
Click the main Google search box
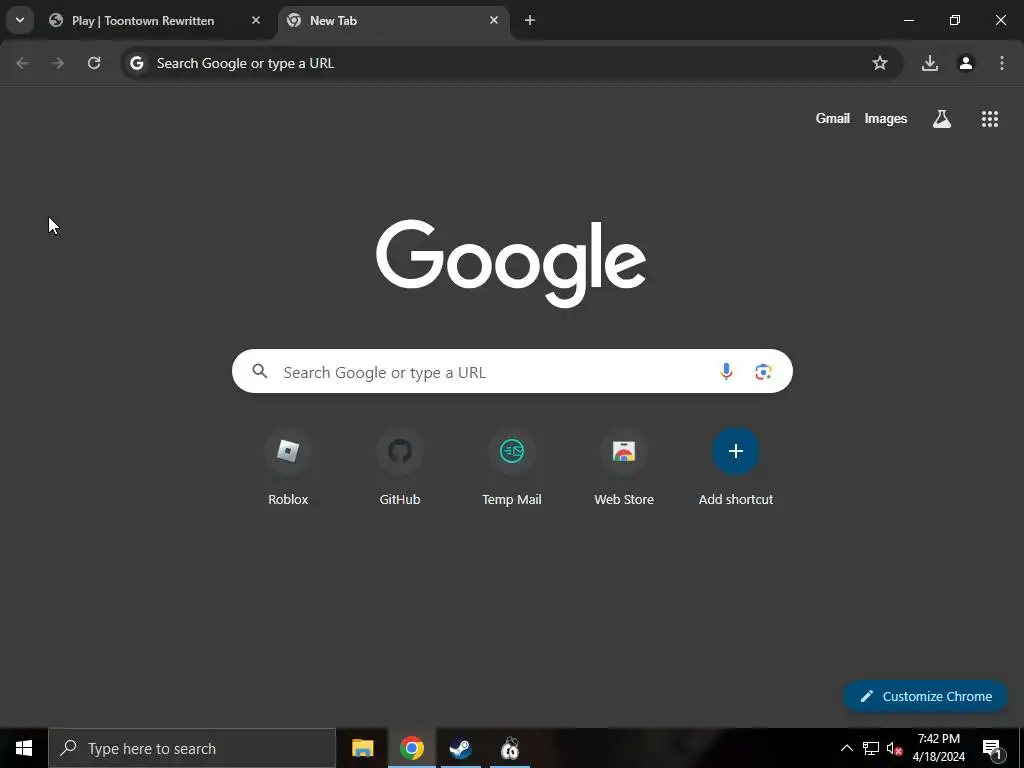[x=512, y=371]
